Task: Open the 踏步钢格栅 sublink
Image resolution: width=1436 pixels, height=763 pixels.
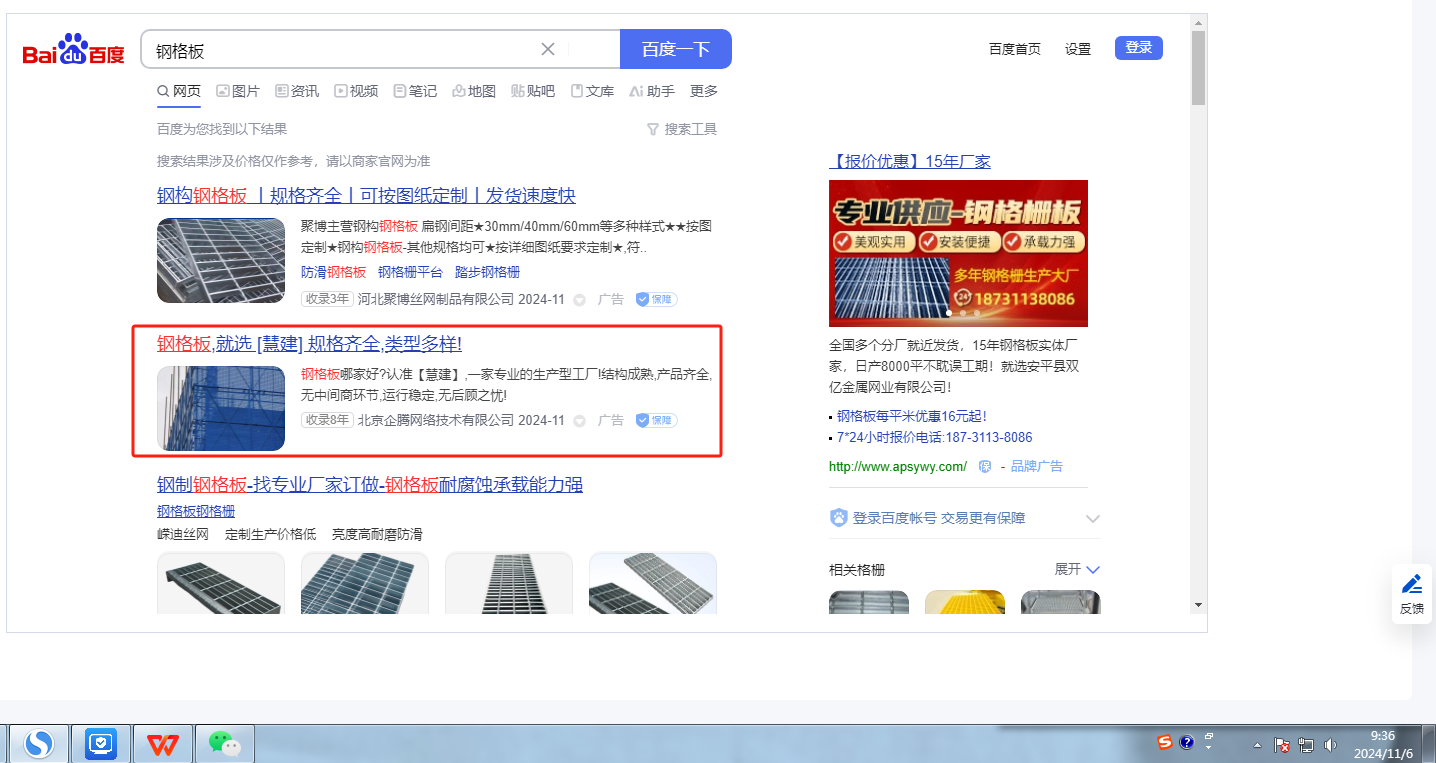Action: point(487,272)
